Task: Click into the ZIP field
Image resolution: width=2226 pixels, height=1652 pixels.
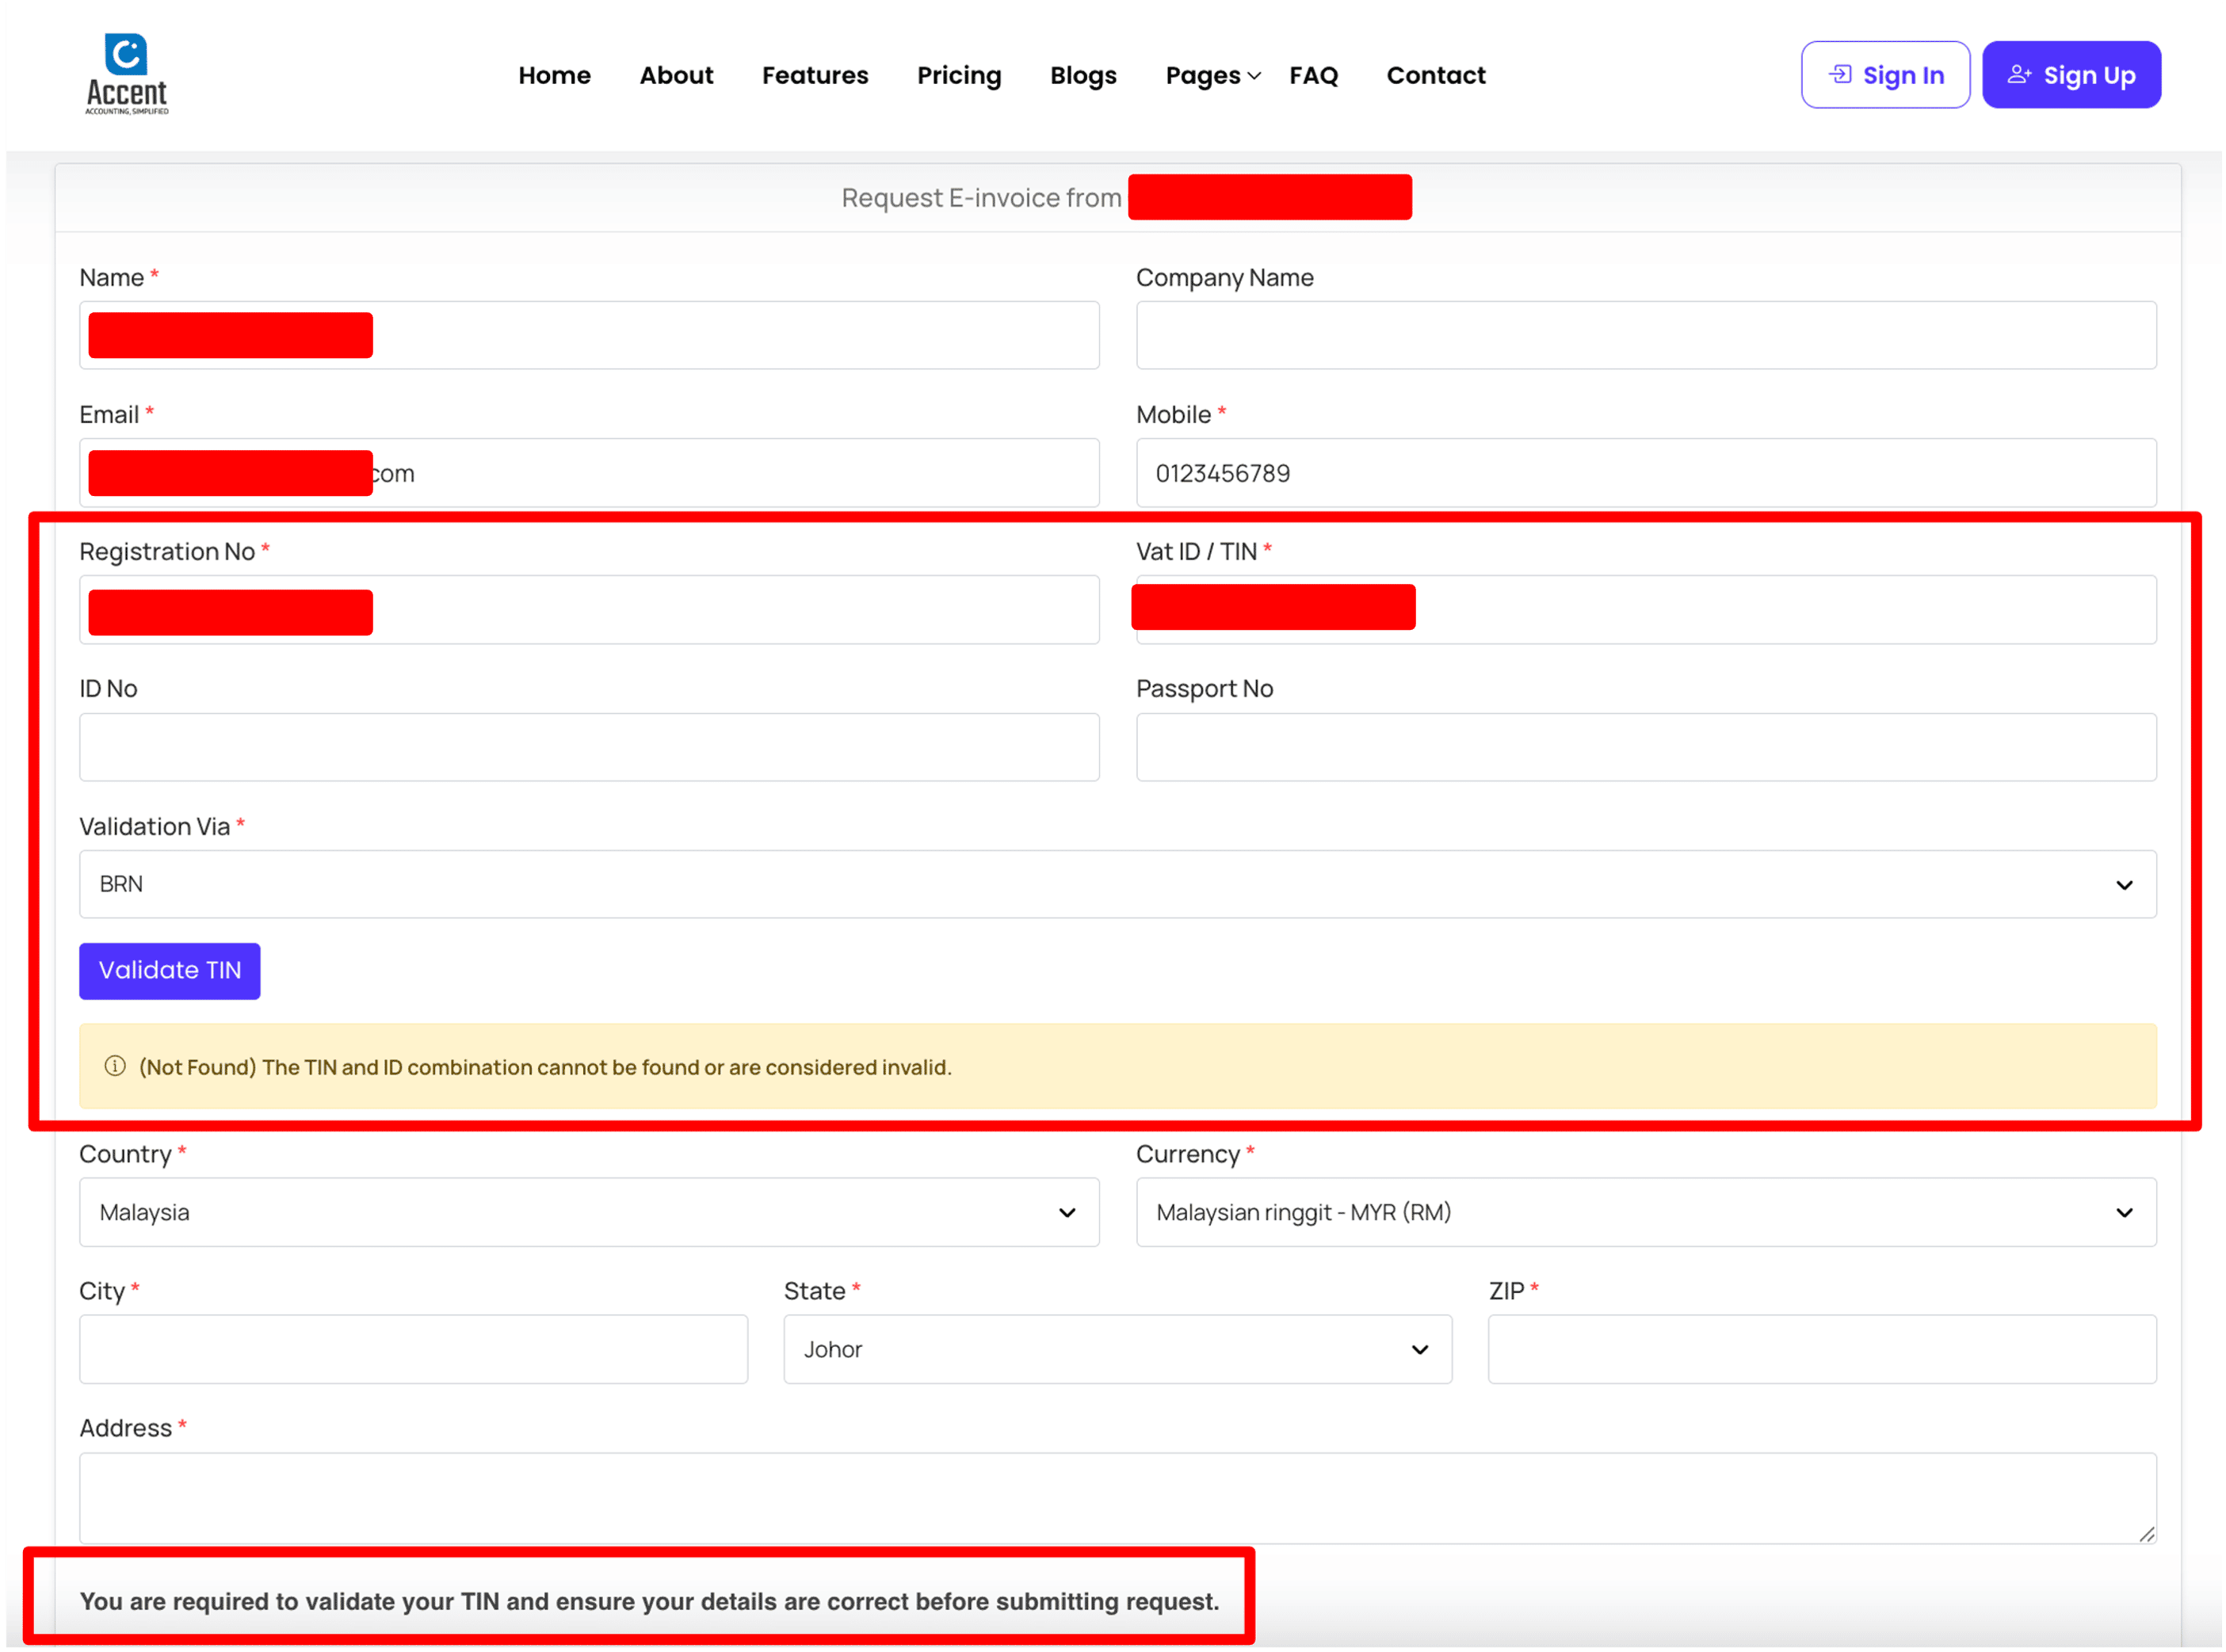Action: coord(1821,1349)
